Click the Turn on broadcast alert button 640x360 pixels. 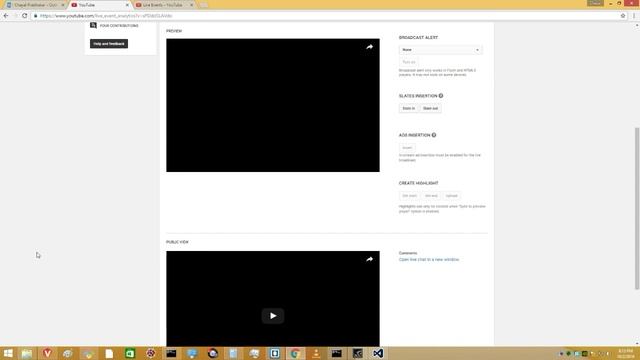click(409, 62)
